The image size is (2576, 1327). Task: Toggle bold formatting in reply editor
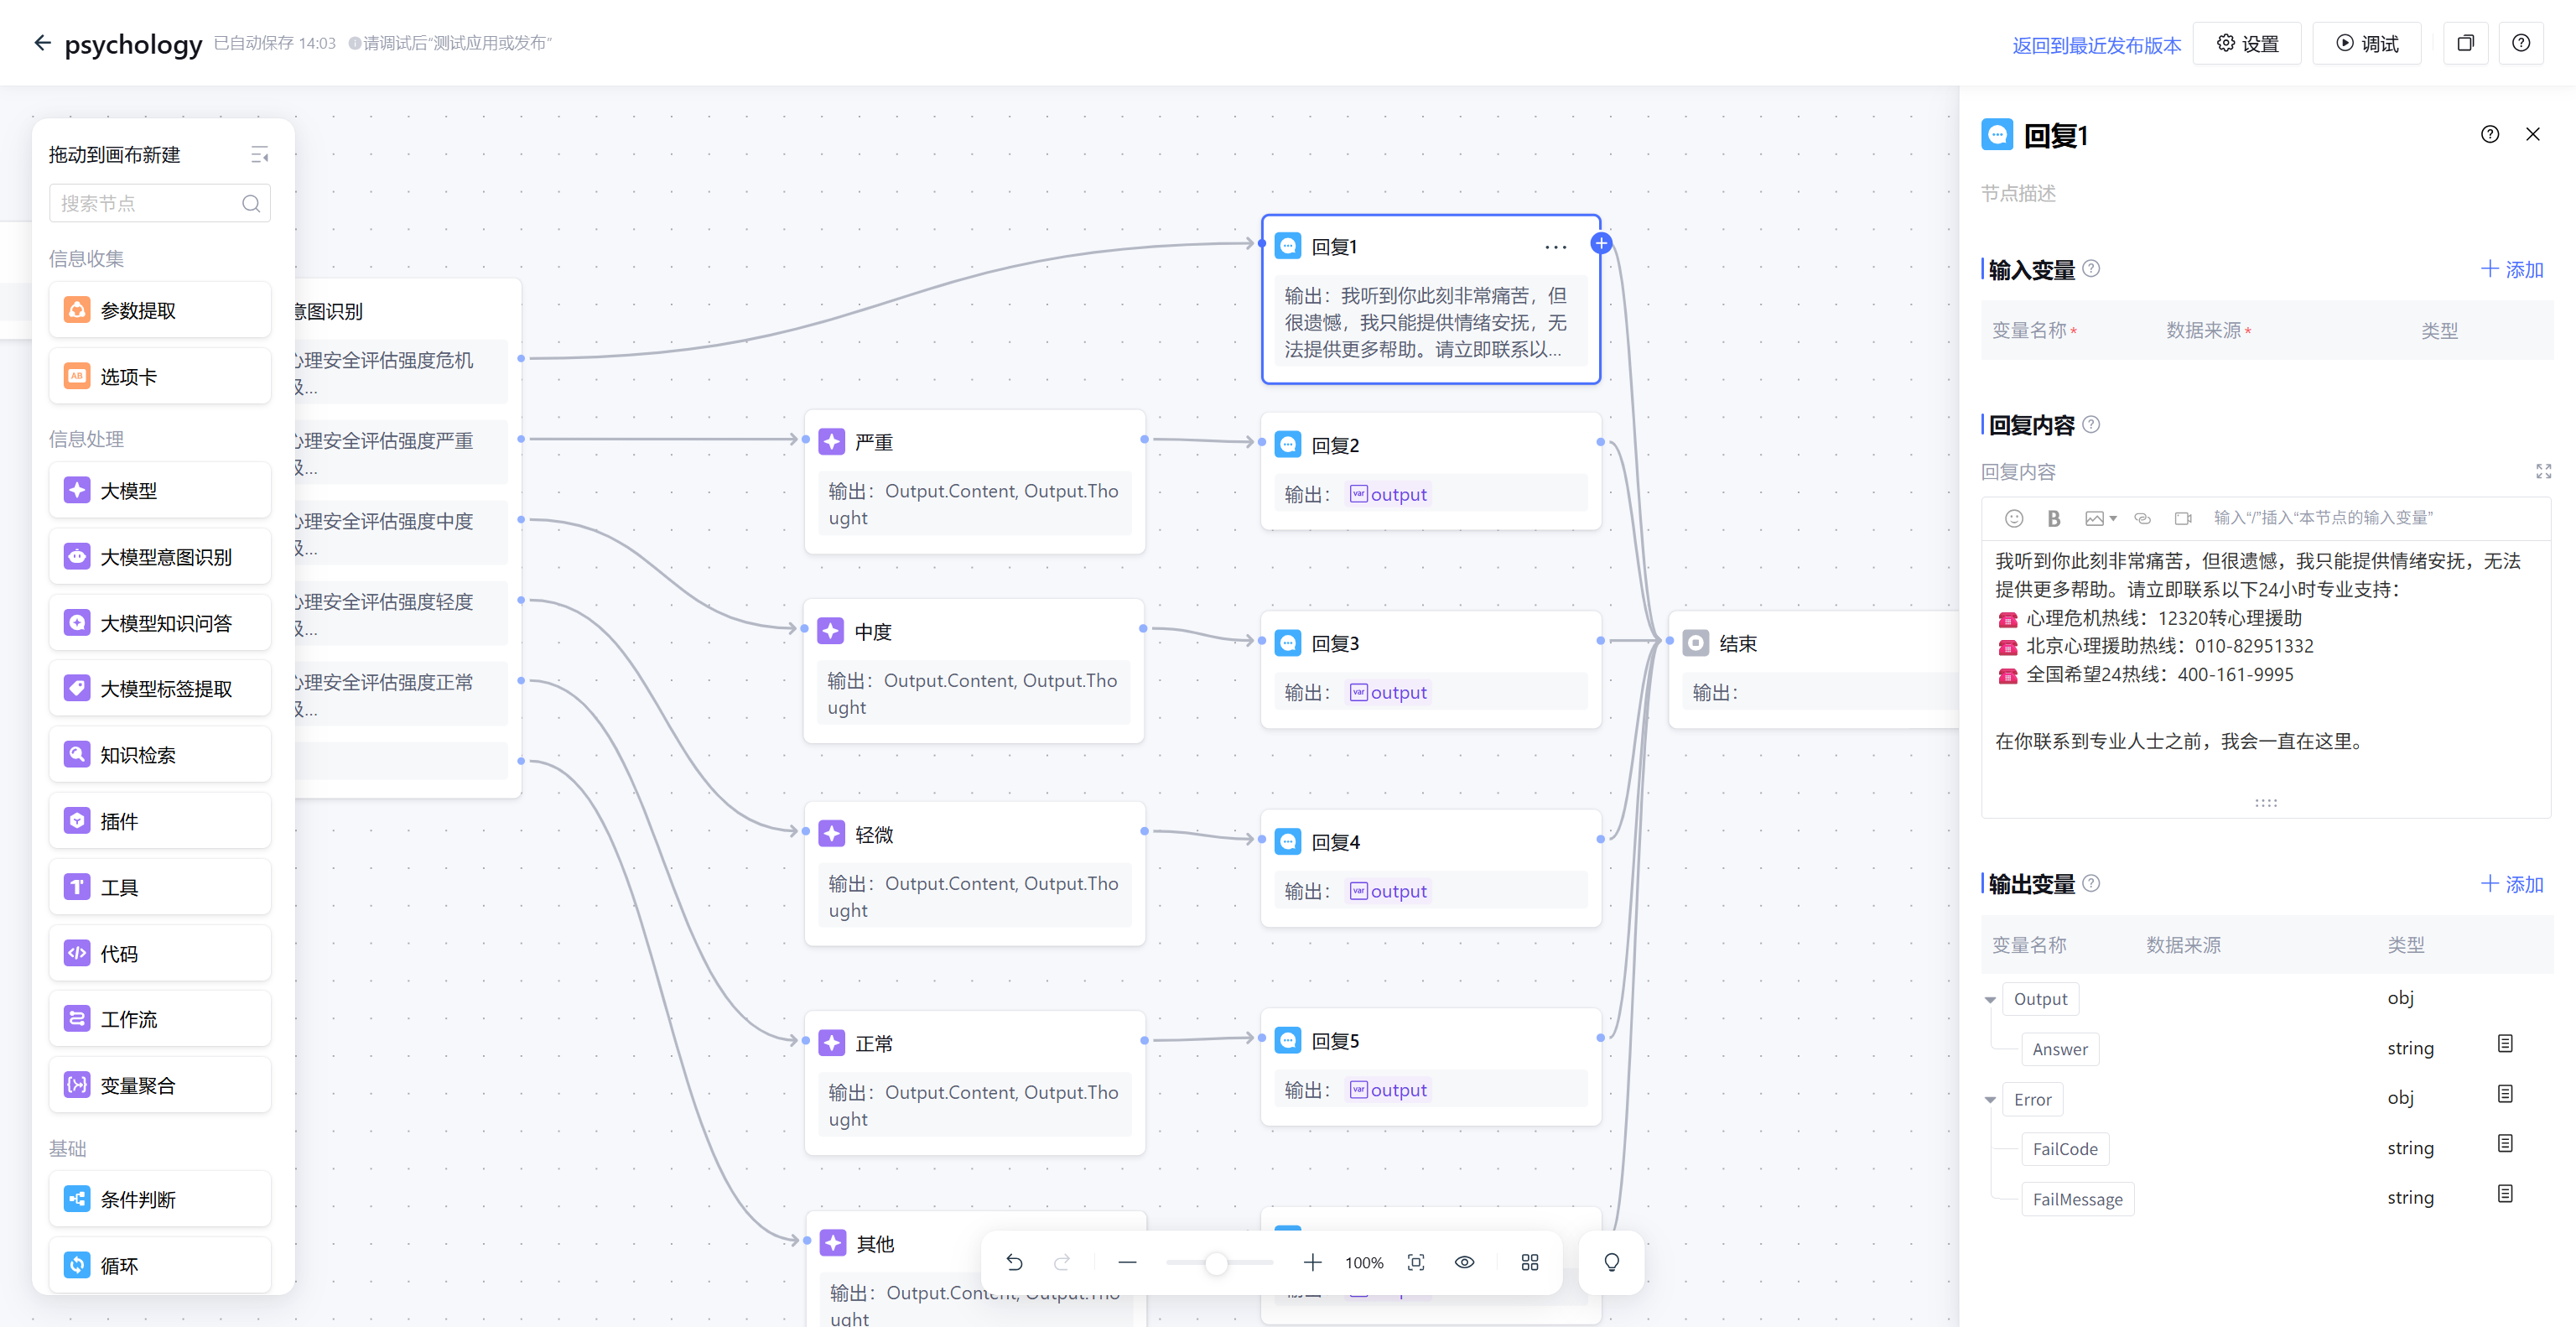pyautogui.click(x=2053, y=518)
